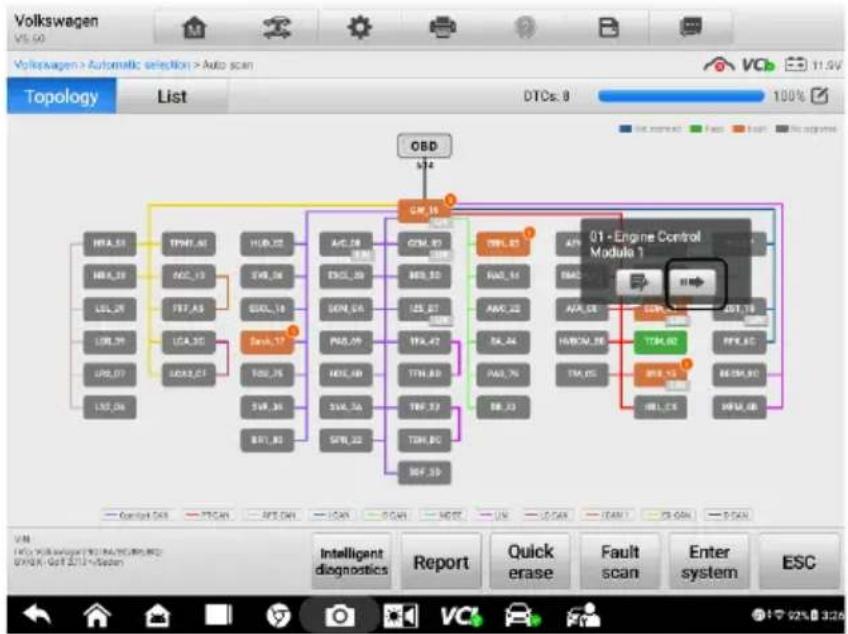Open the VCI manager icon in bottom bar
Viewport: 848px width, 634px height.
click(x=461, y=616)
